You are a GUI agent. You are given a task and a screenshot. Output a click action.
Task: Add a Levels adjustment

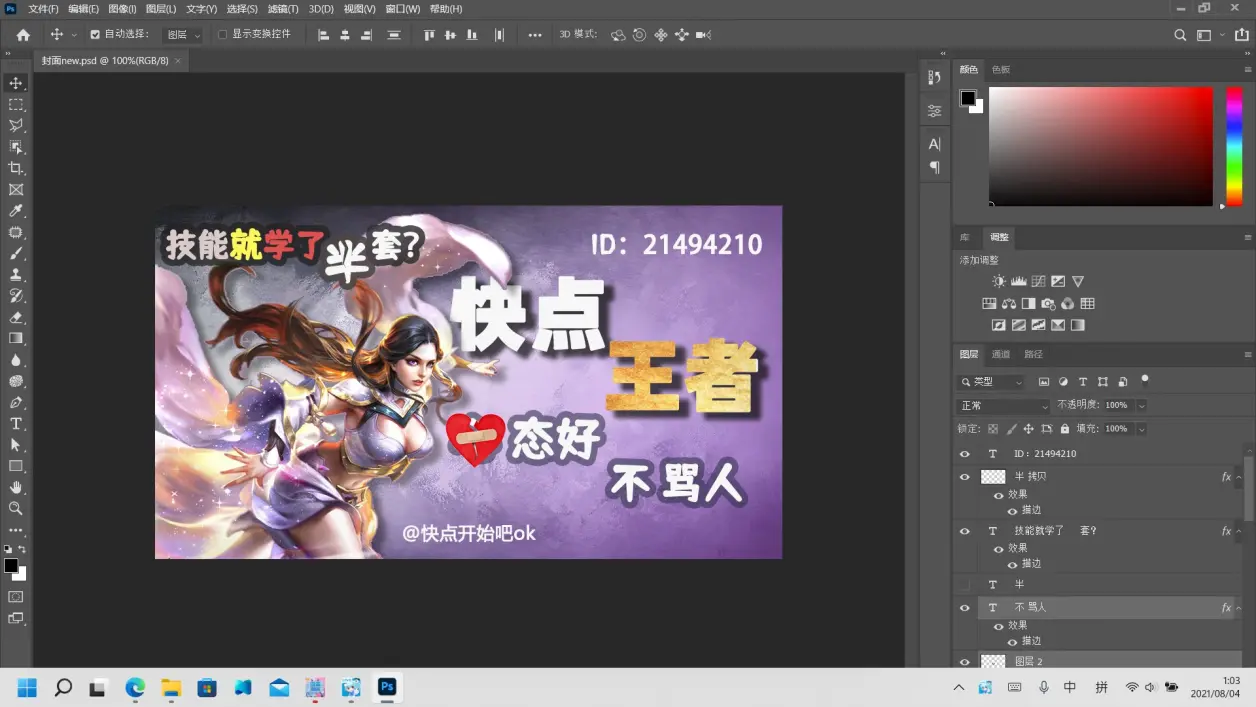click(1019, 282)
